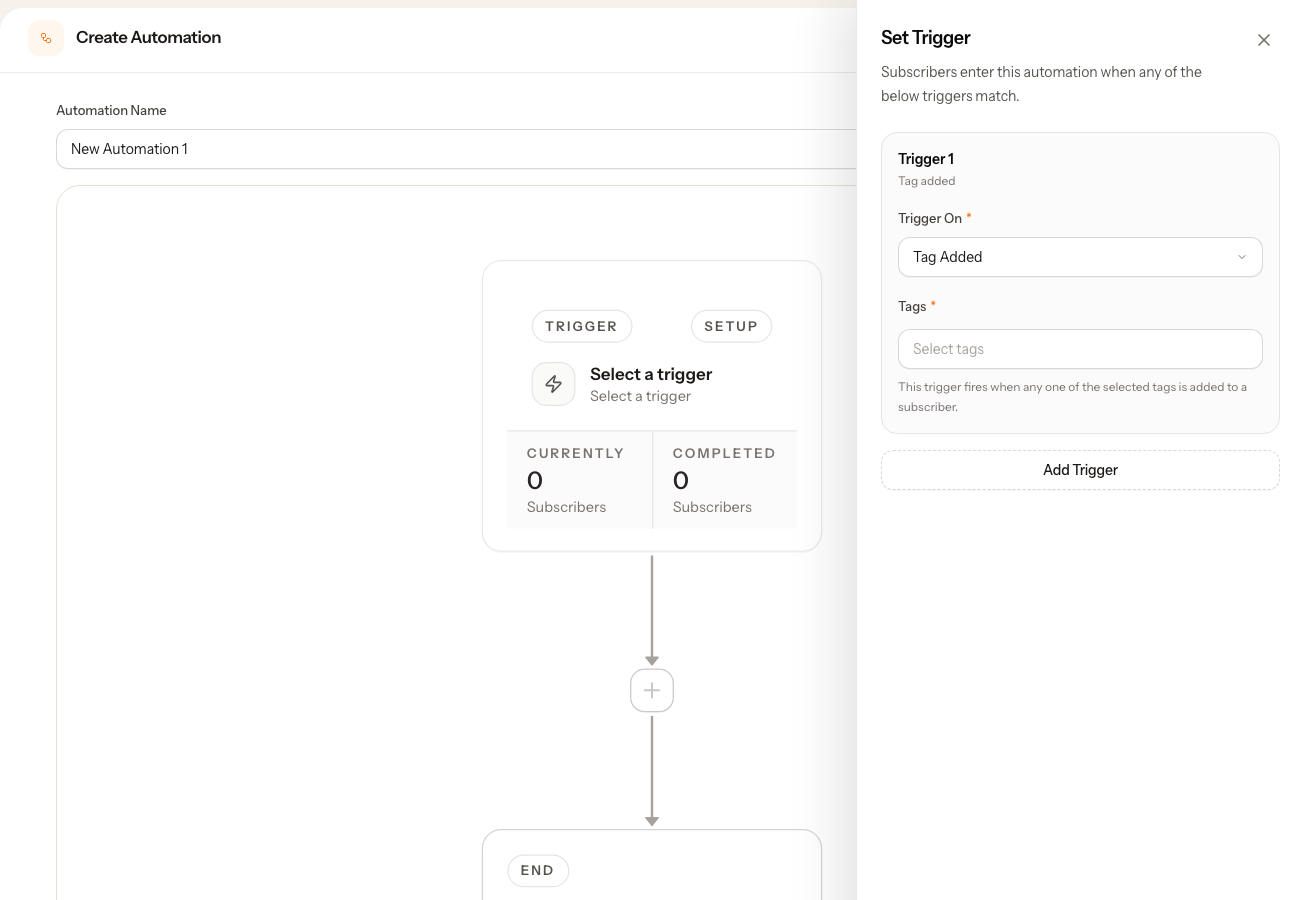The width and height of the screenshot is (1304, 900).
Task: Click the Trigger 1 title
Action: (926, 159)
